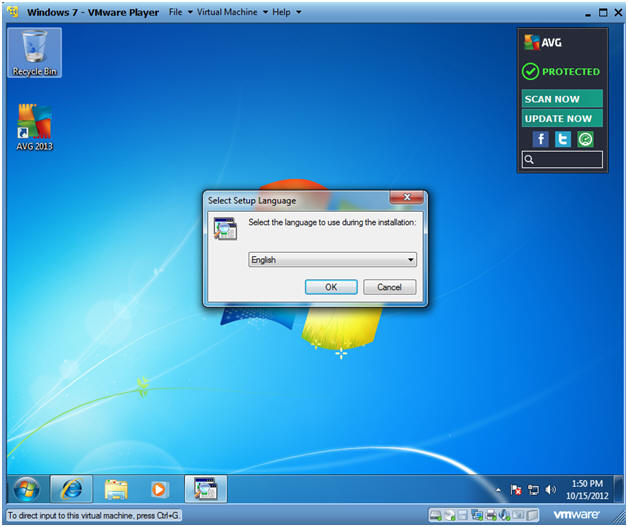Open AVG Twitter icon in gadget

[563, 139]
